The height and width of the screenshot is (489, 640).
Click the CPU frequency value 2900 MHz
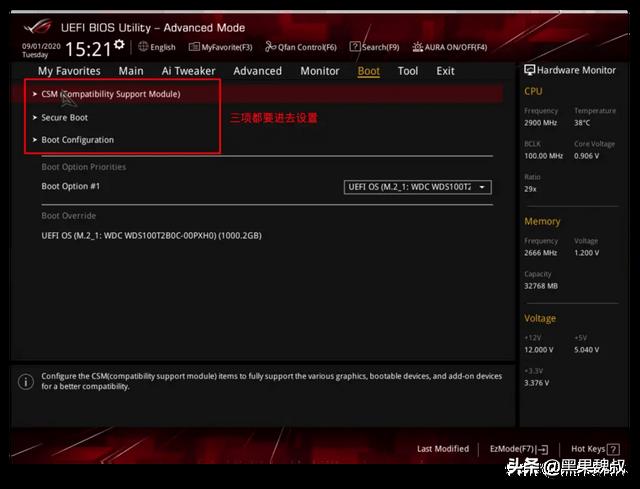point(540,123)
